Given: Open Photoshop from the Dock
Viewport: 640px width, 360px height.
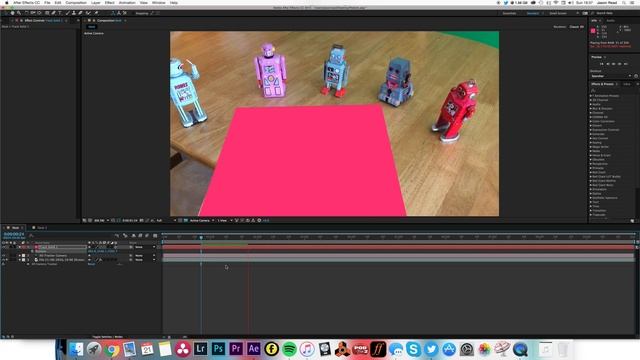Looking at the screenshot, I should [218, 349].
